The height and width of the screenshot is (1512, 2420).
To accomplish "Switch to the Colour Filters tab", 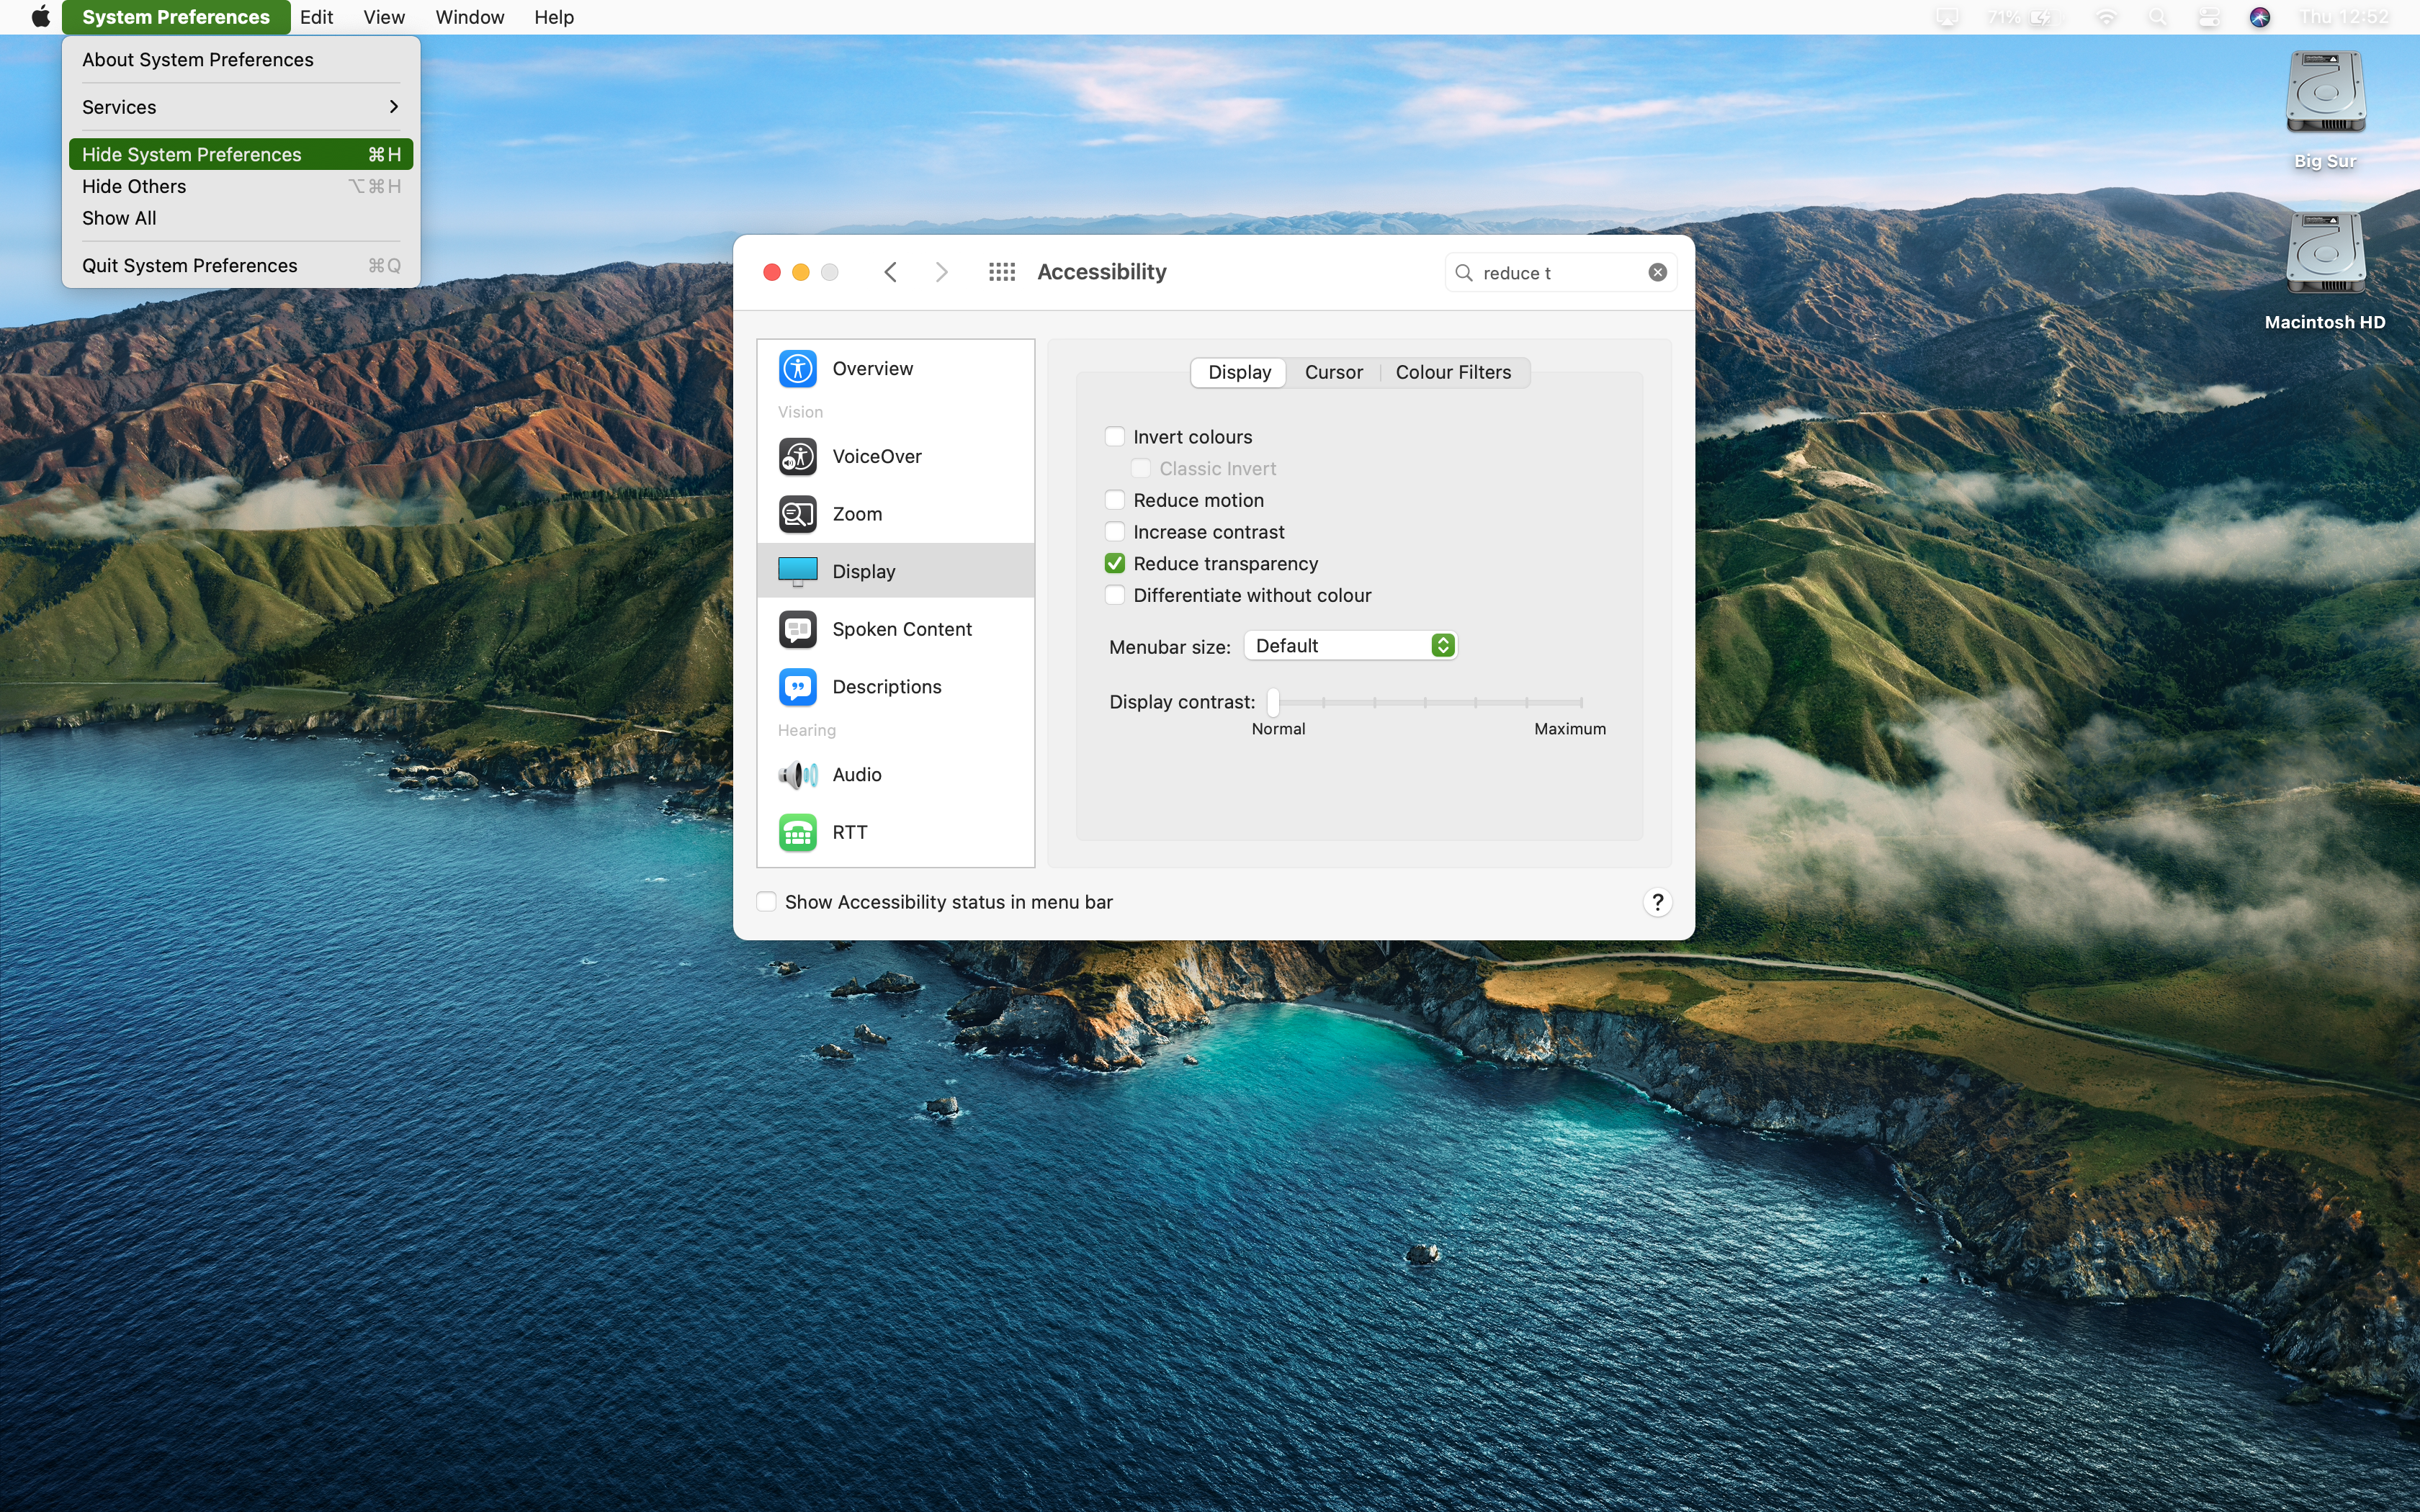I will [1452, 372].
